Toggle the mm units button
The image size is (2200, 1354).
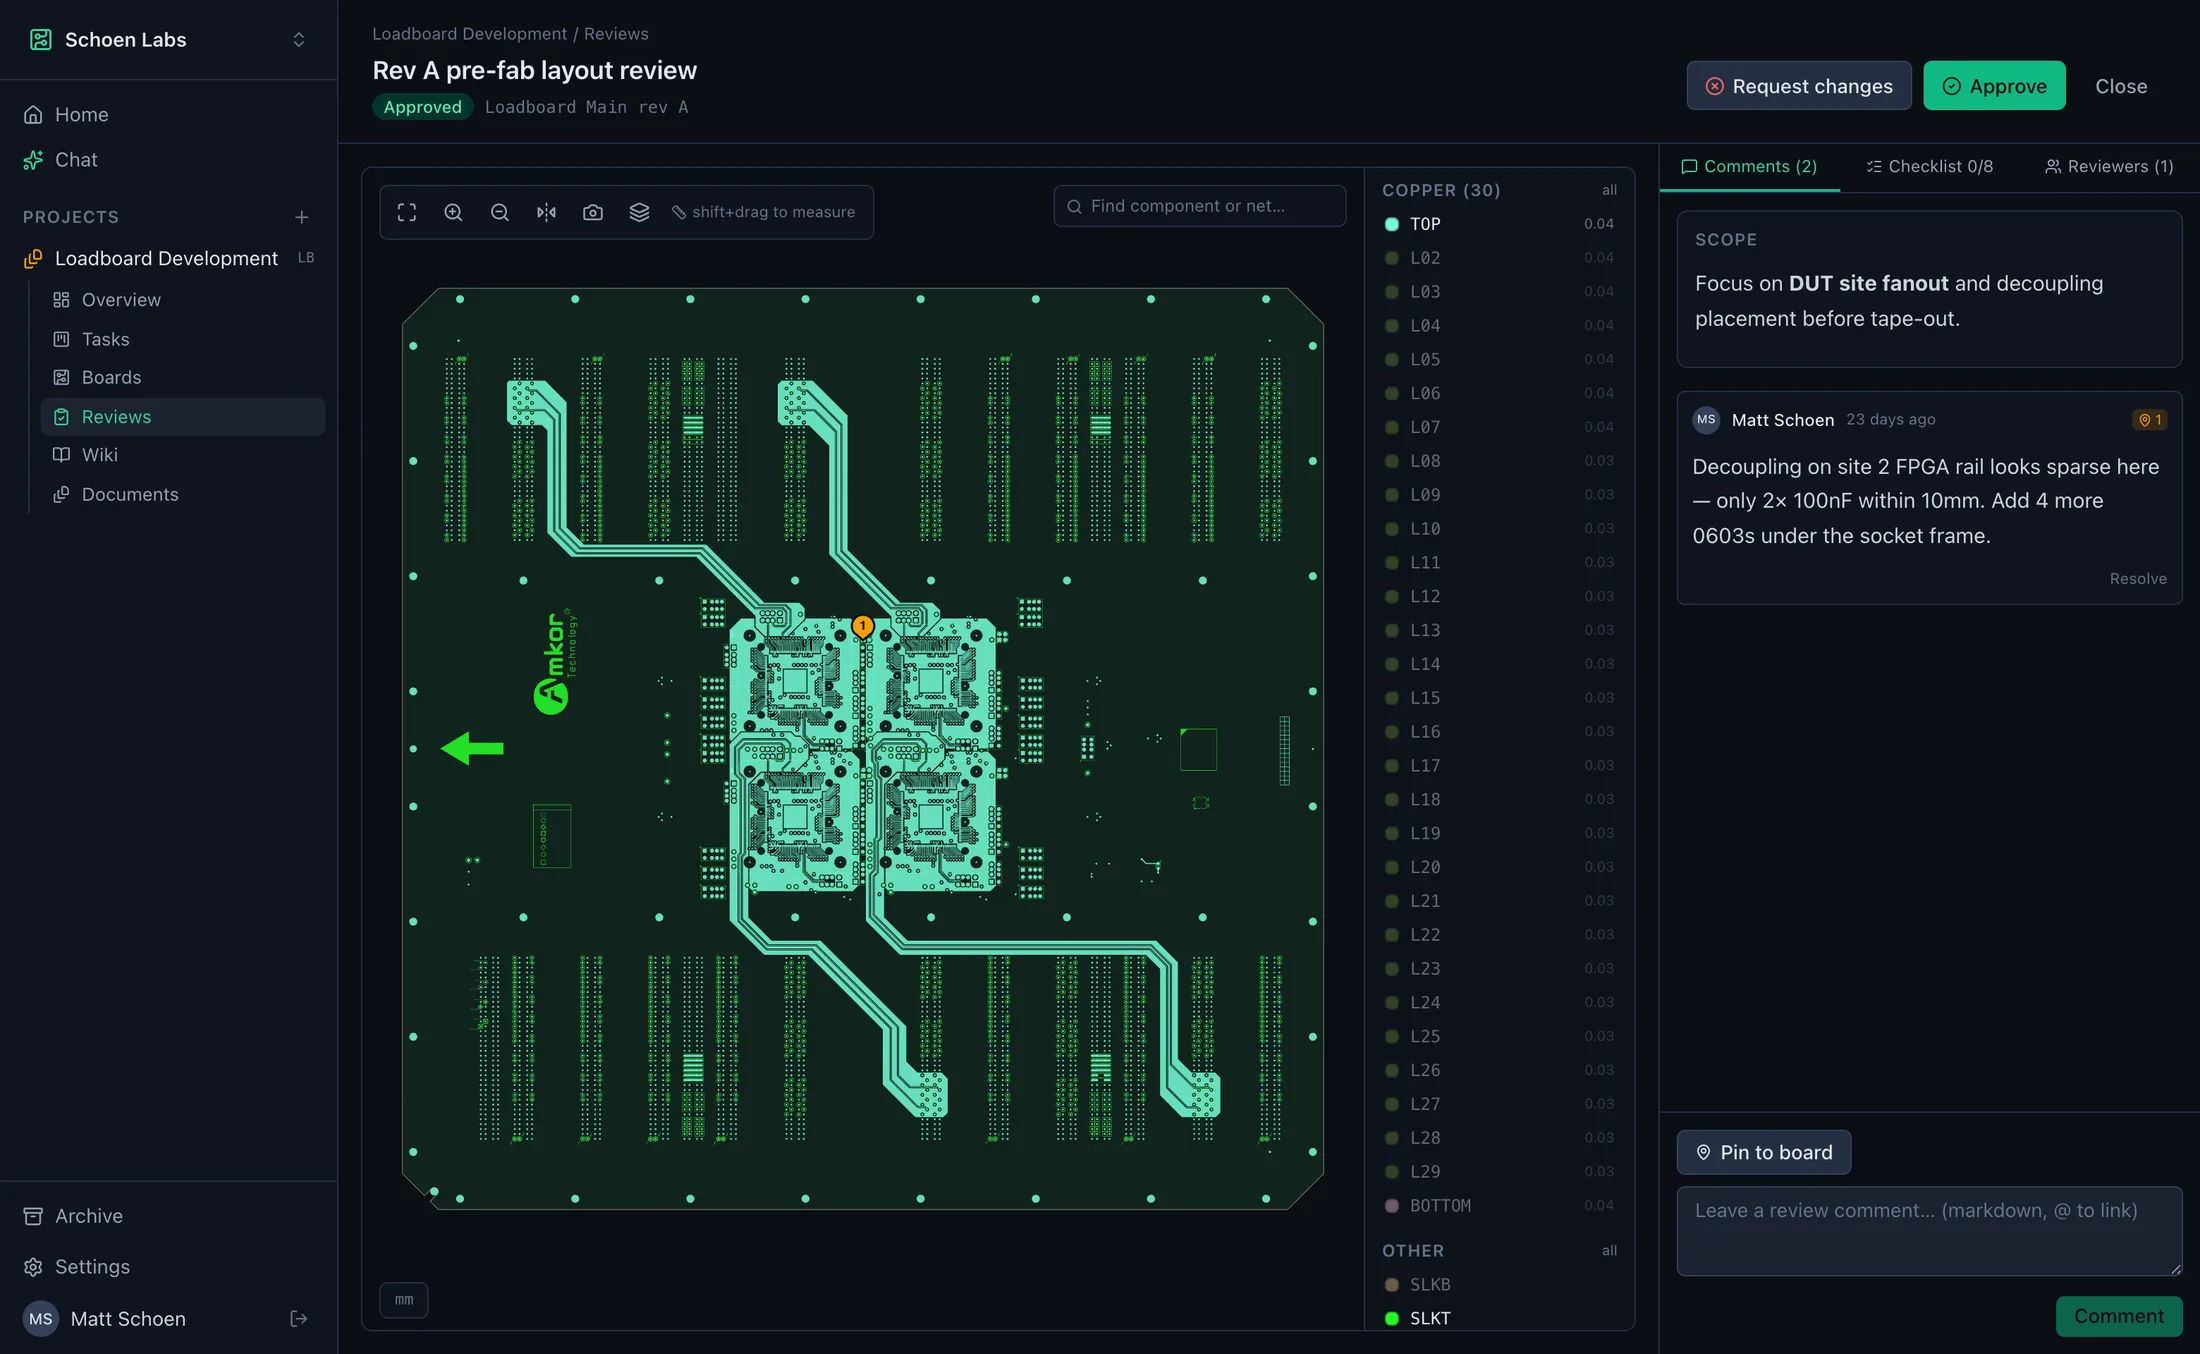point(404,1300)
